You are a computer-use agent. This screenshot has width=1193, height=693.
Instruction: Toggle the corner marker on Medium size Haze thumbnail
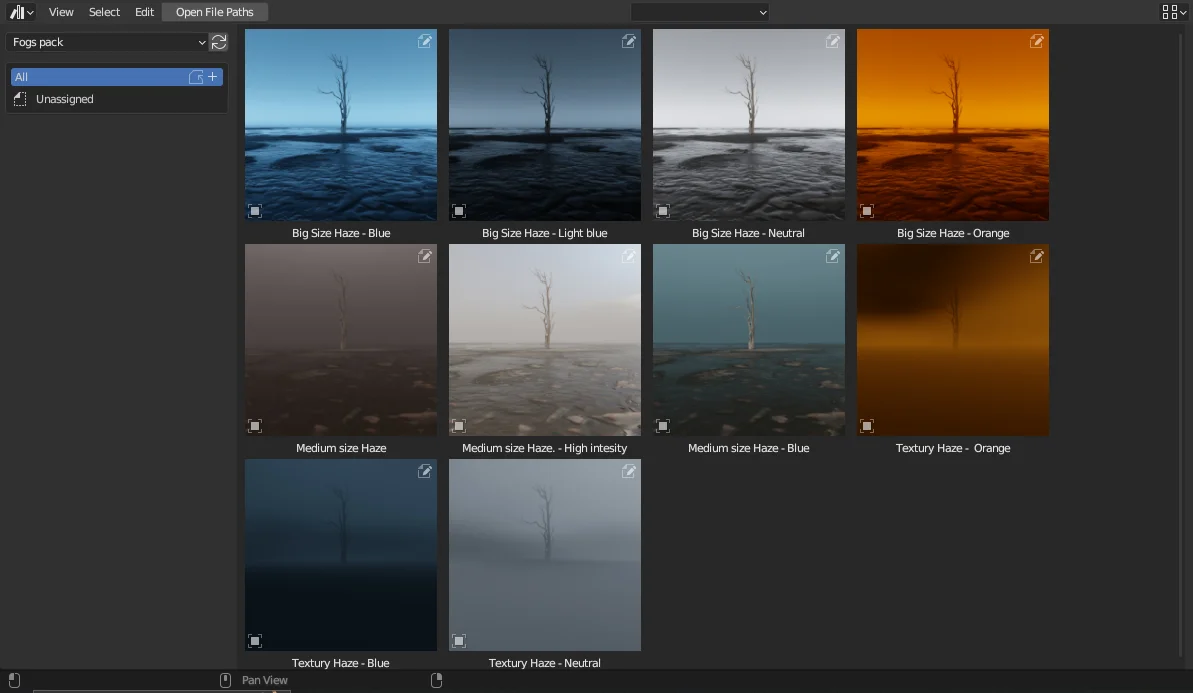(x=254, y=426)
